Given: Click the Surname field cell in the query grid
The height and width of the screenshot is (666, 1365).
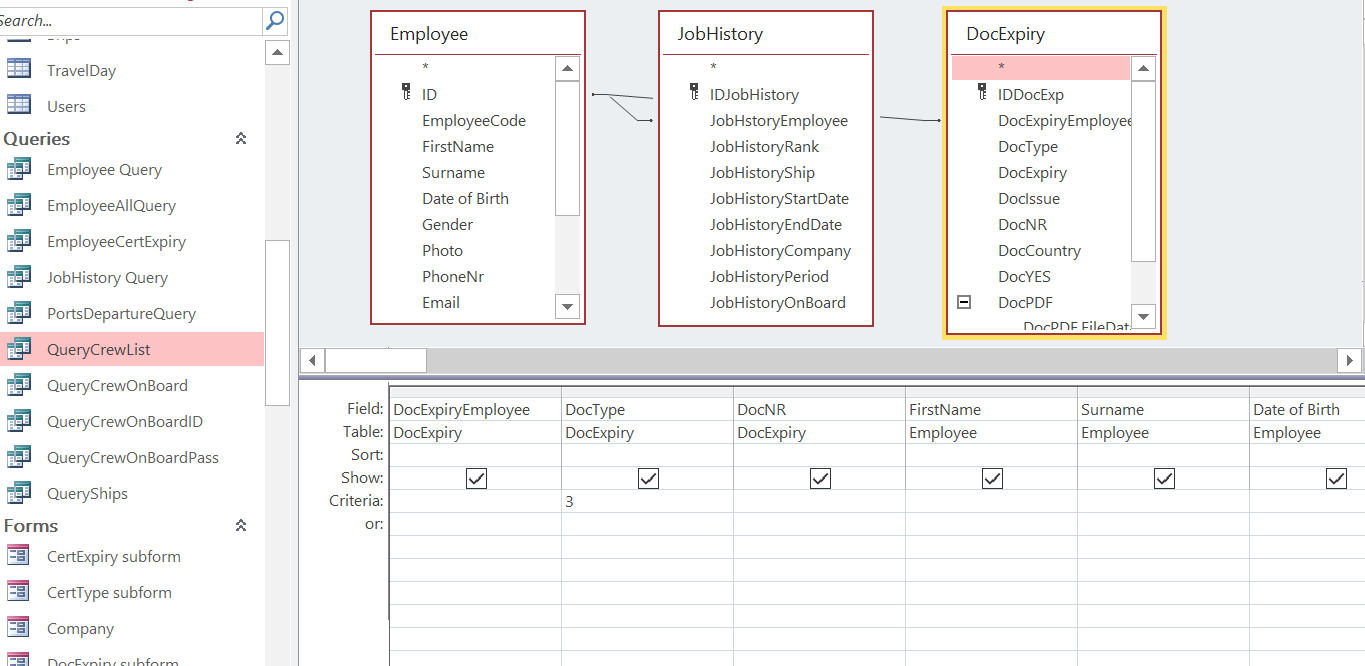Looking at the screenshot, I should 1163,409.
